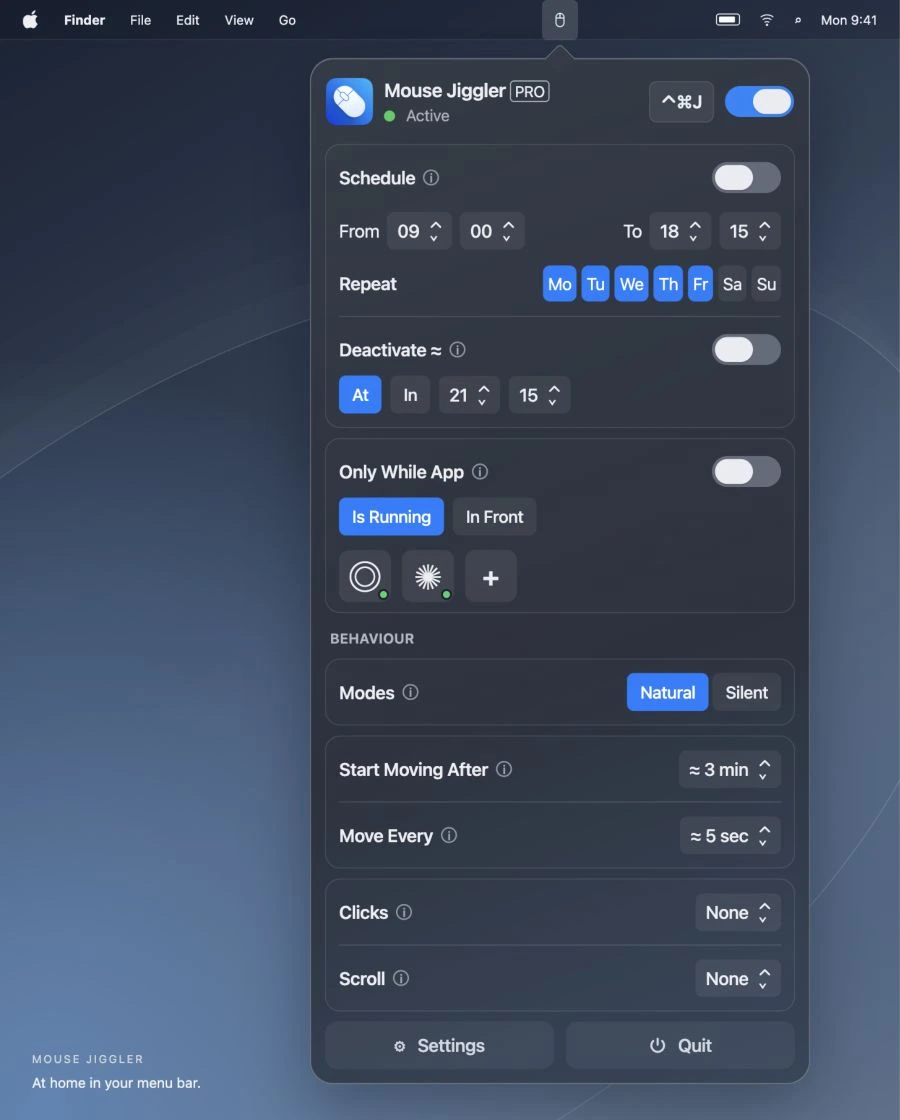
Task: Click the Mouse Jiggler app logo
Action: [349, 101]
